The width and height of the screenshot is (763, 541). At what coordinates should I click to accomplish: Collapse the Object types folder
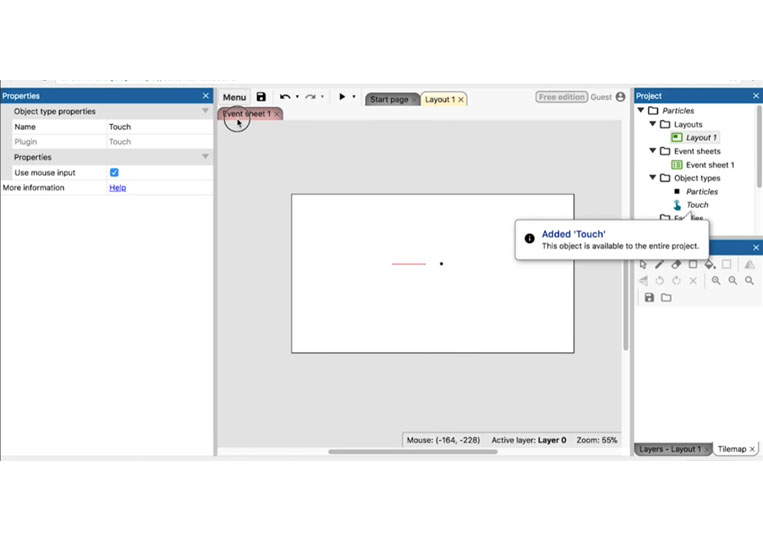[653, 178]
